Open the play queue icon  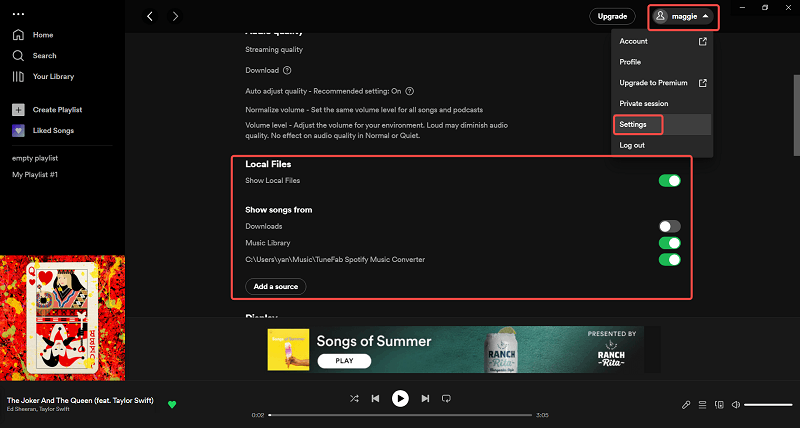(703, 405)
